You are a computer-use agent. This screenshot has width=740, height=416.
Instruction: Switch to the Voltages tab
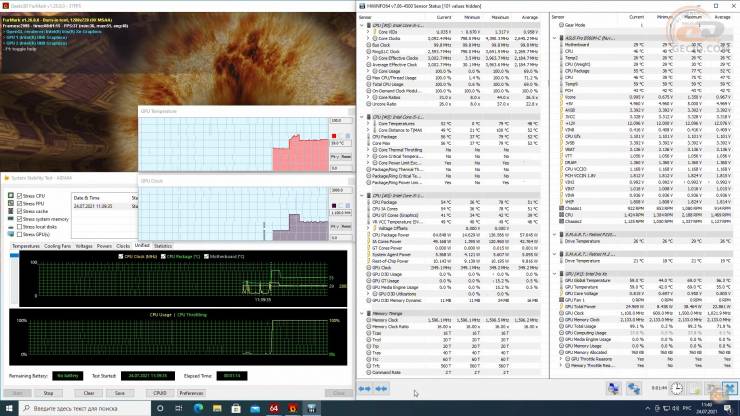84,246
